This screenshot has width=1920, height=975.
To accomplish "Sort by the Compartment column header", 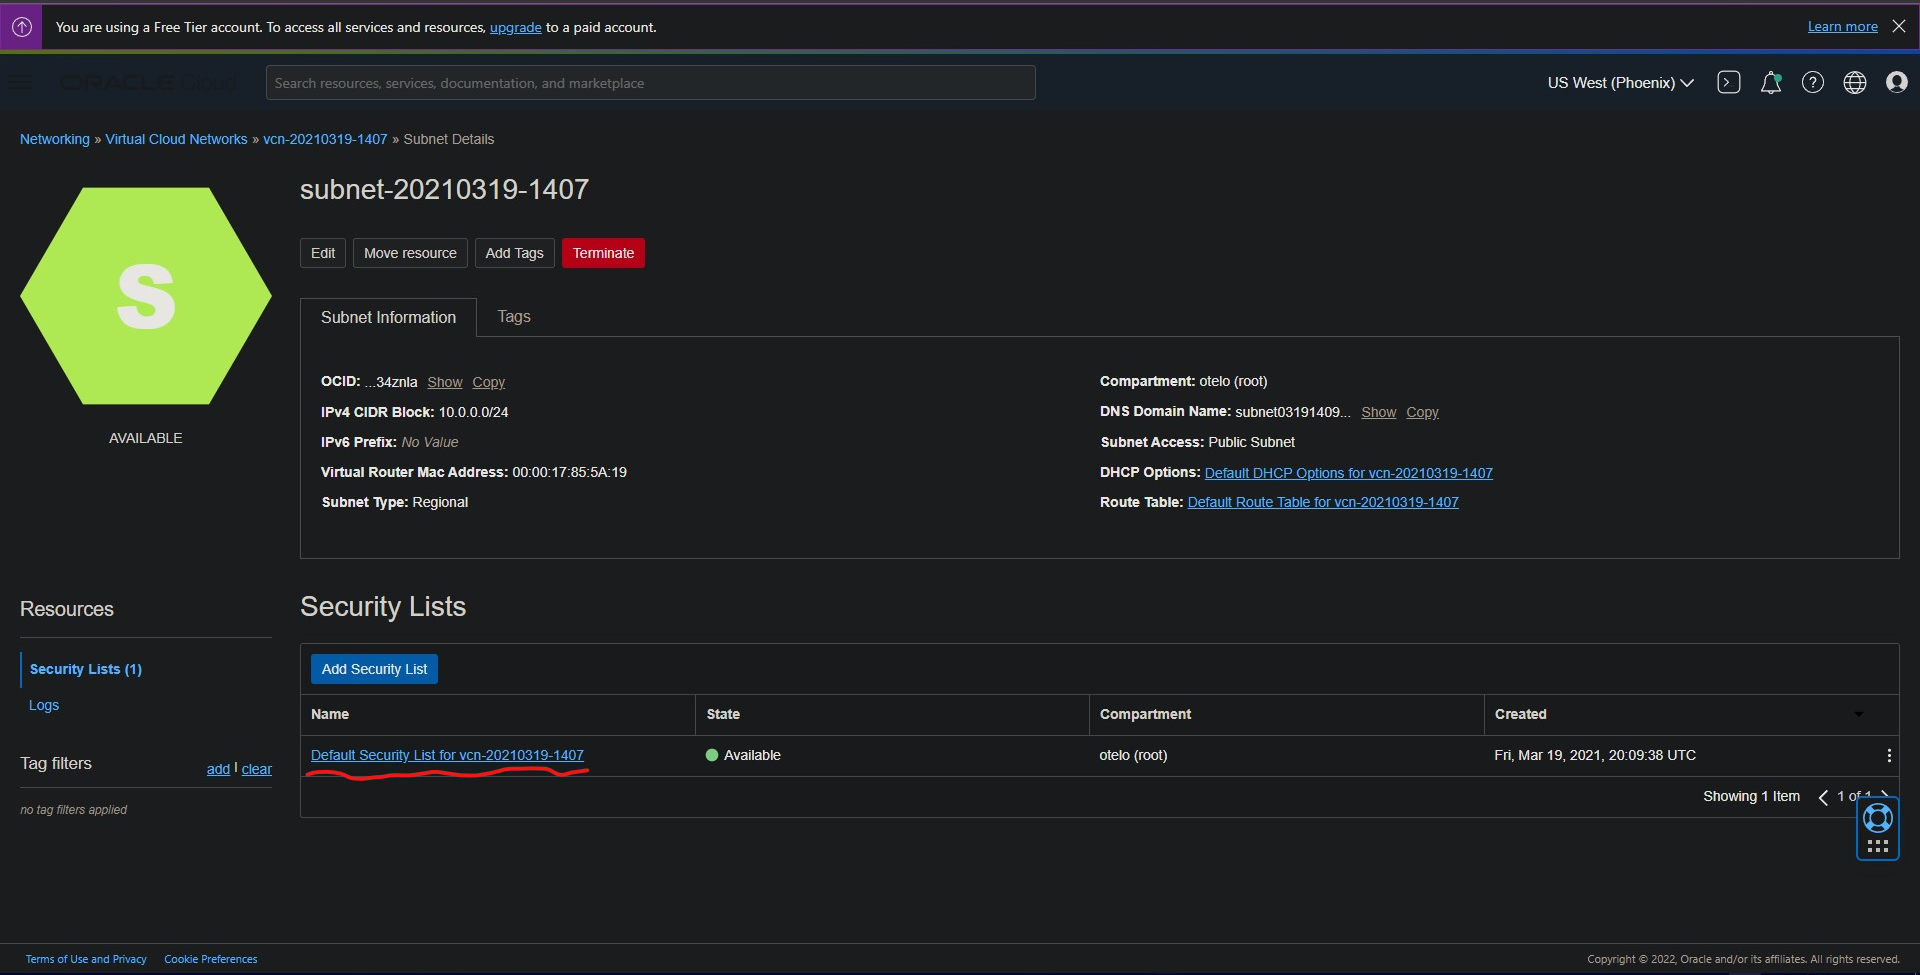I will pos(1145,714).
